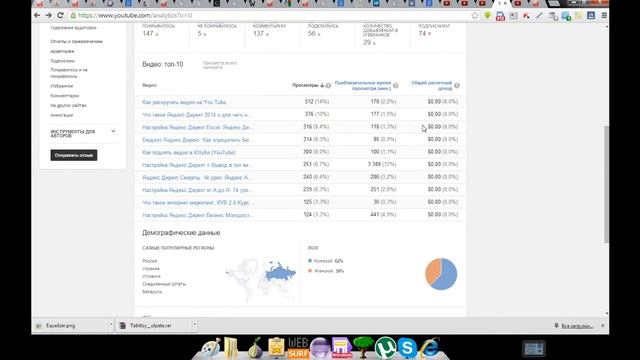The image size is (640, 360).
Task: Click Россия in top regions list
Action: tap(149, 261)
